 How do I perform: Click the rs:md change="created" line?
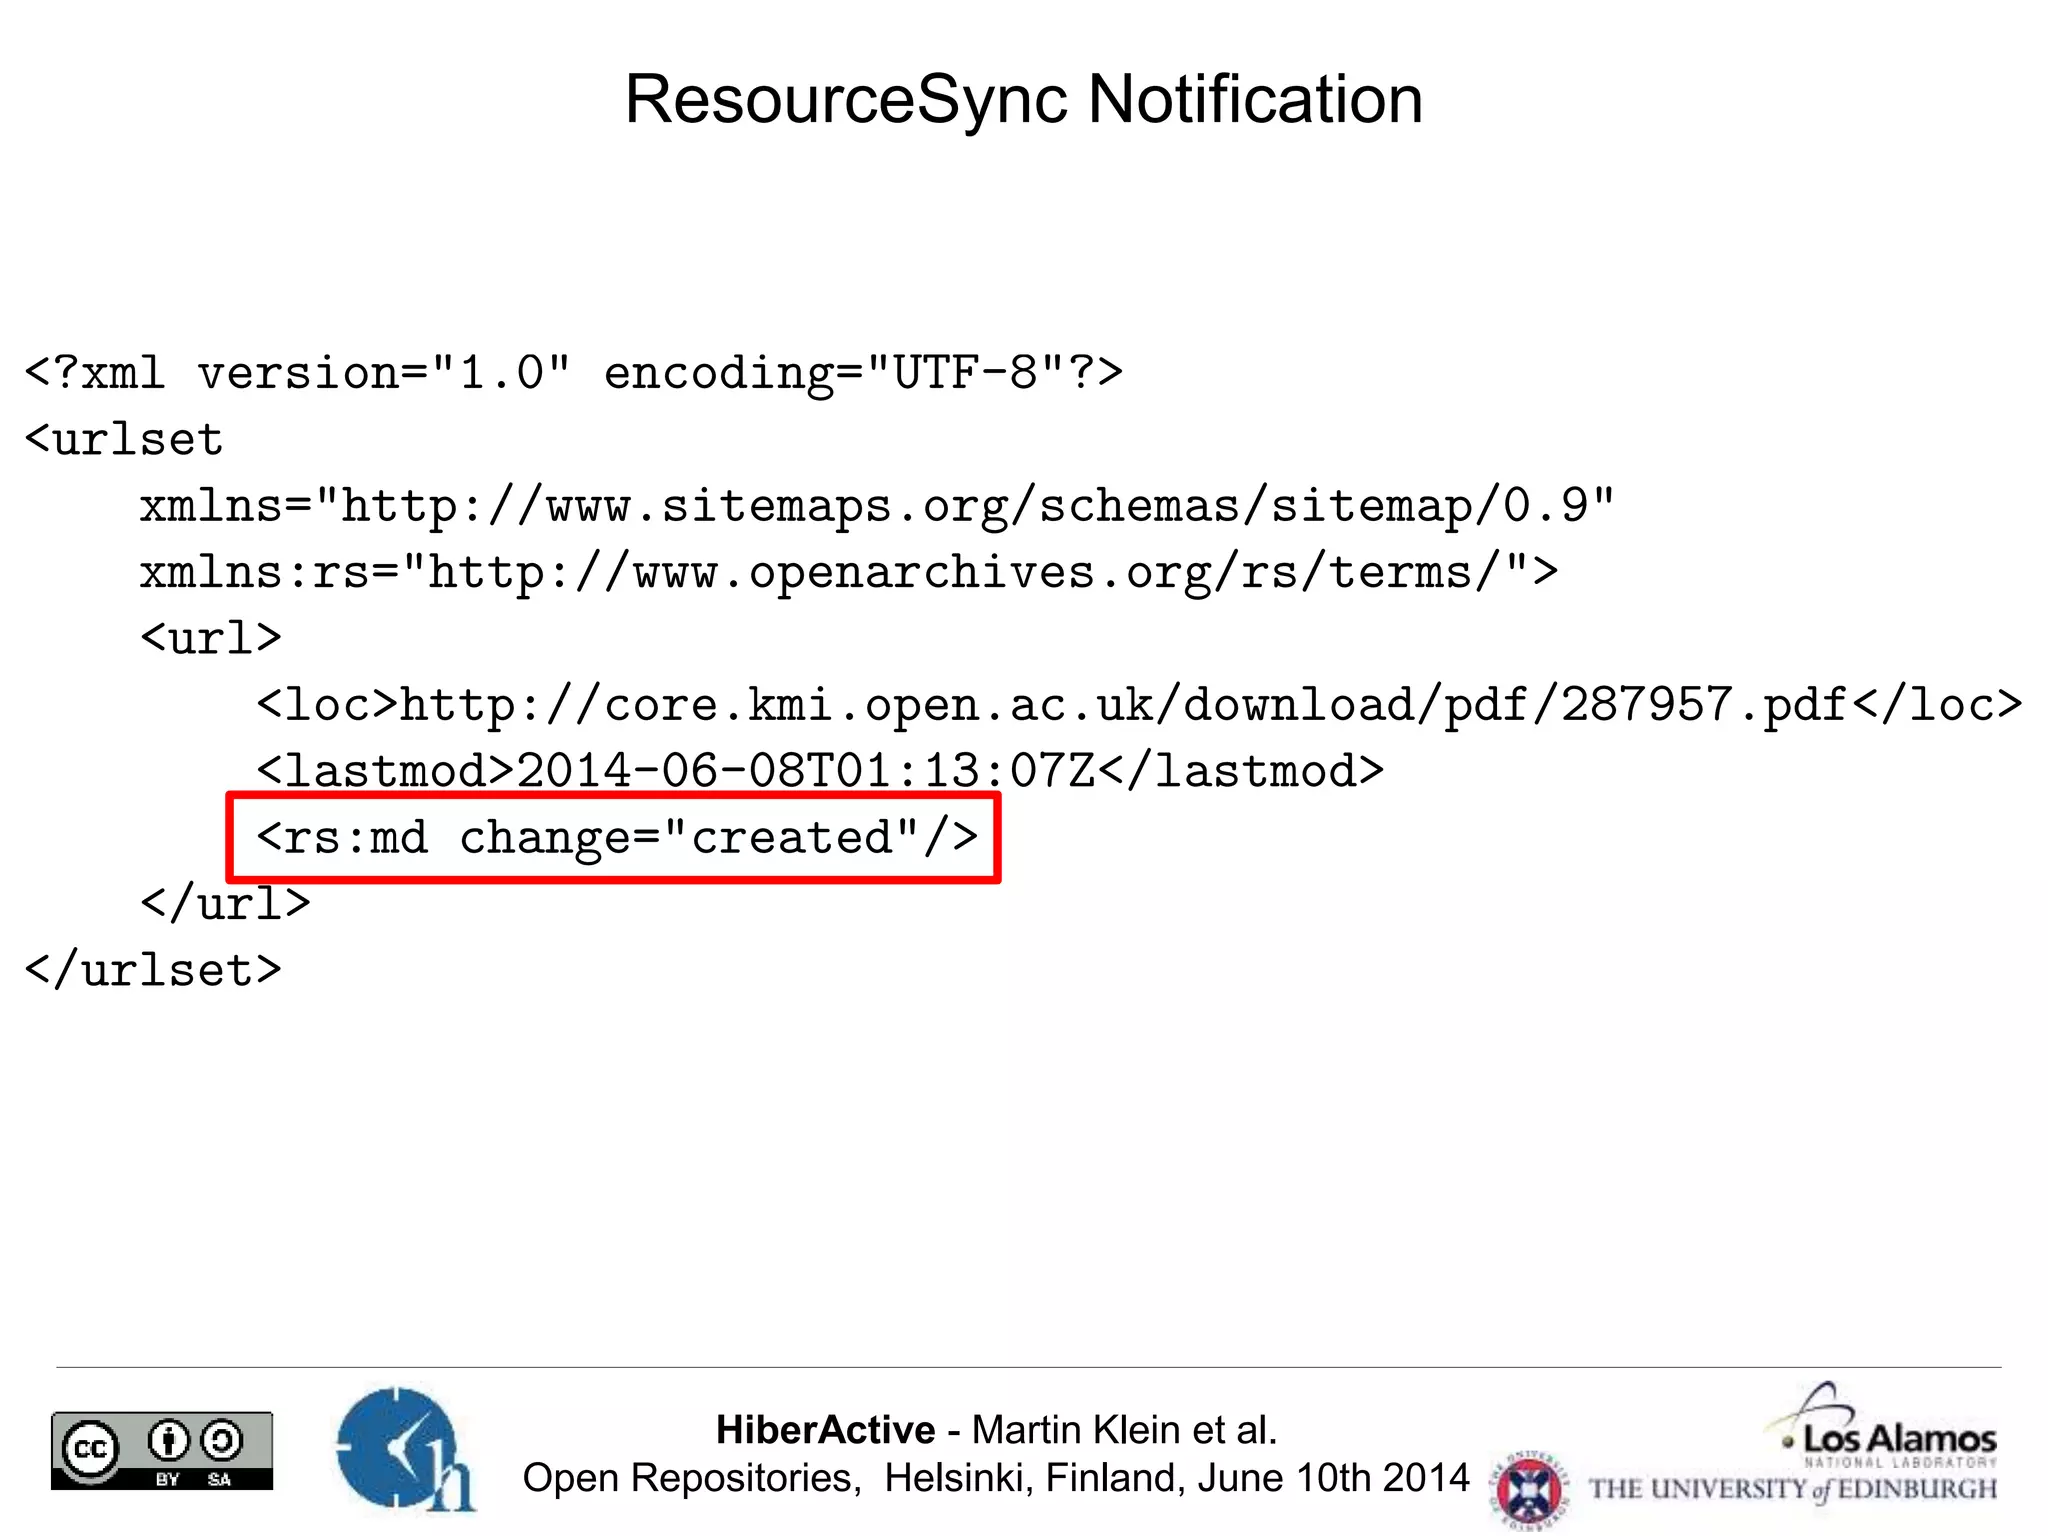[617, 837]
